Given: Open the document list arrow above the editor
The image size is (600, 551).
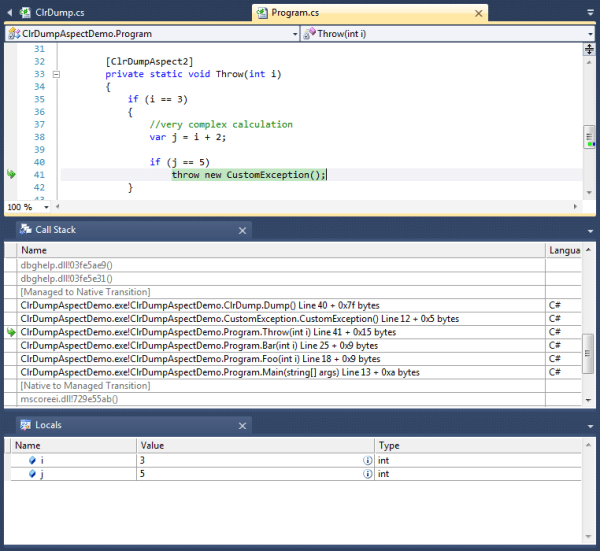Looking at the screenshot, I should 589,13.
